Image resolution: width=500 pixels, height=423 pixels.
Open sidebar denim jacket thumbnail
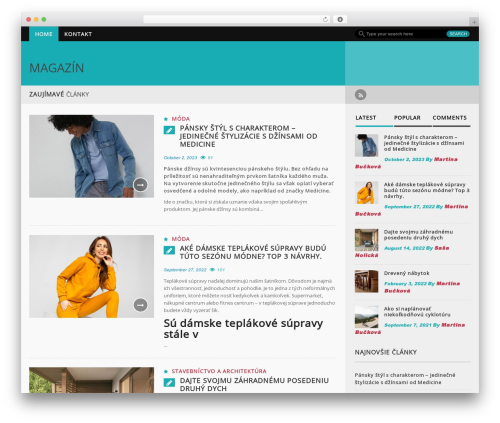[x=366, y=145]
